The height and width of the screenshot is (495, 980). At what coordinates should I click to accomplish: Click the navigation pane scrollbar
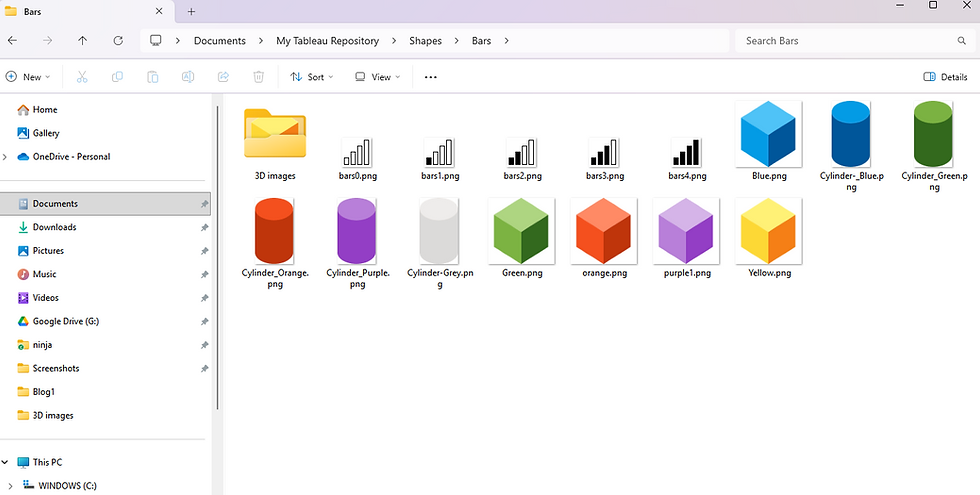pos(218,258)
